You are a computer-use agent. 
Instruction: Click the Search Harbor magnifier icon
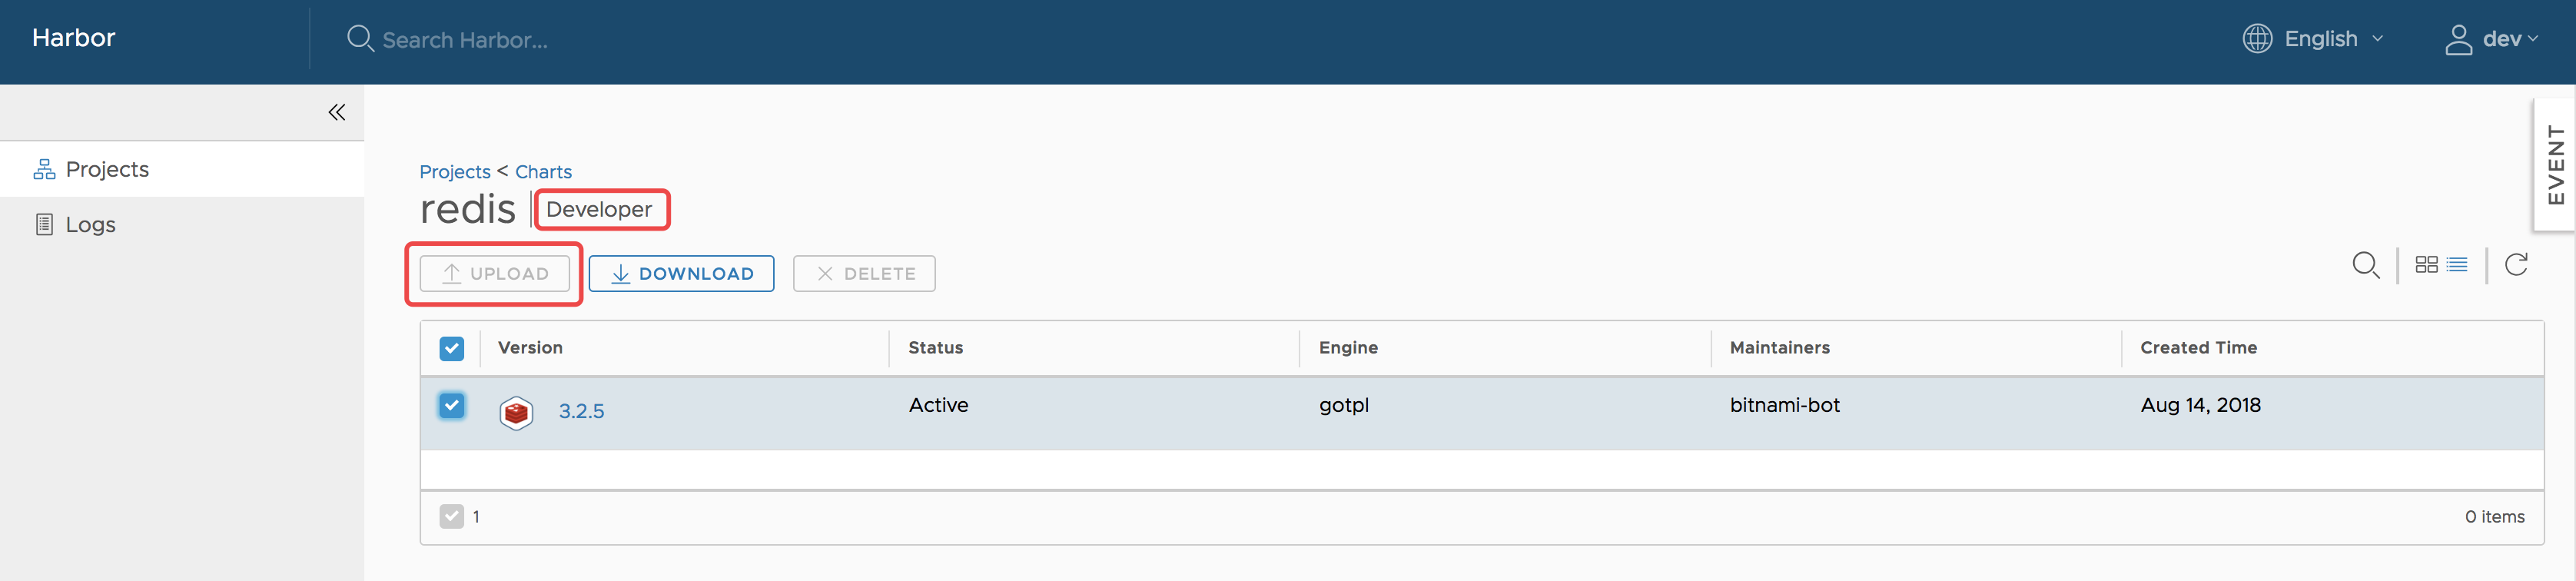coord(360,39)
